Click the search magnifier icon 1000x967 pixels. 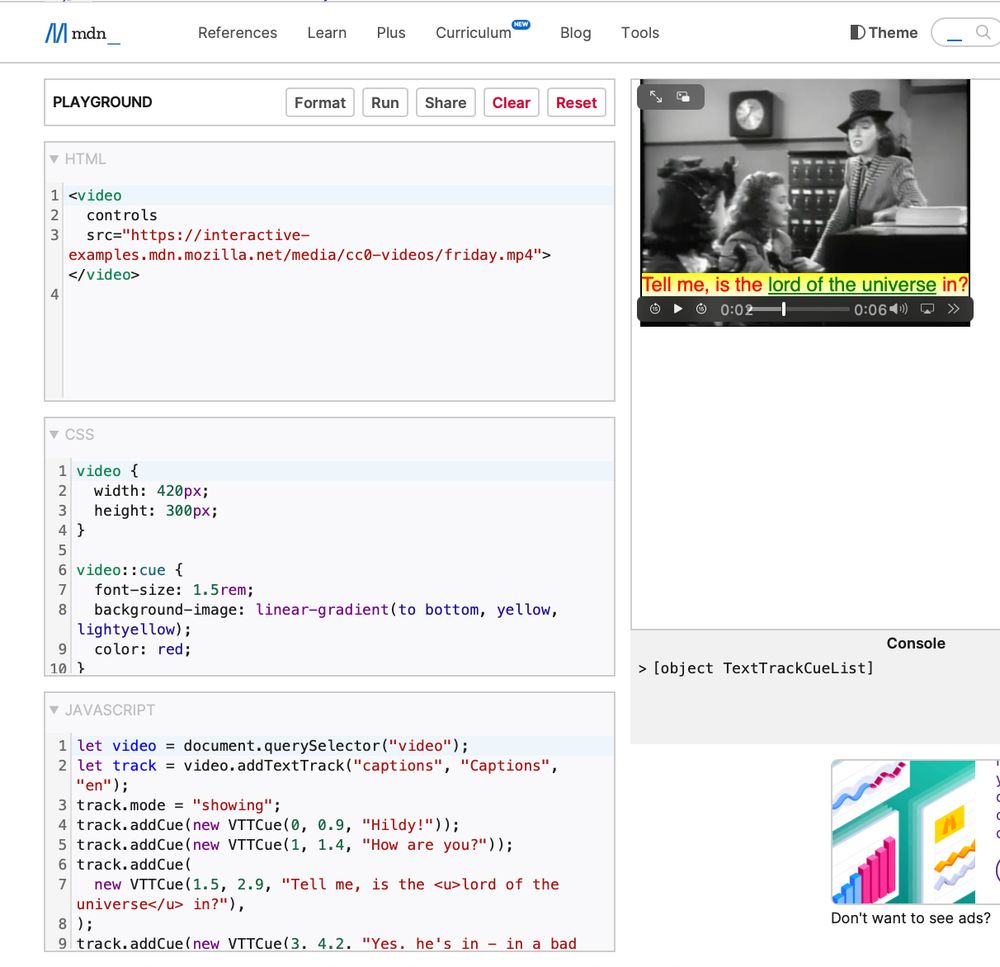pyautogui.click(x=983, y=32)
